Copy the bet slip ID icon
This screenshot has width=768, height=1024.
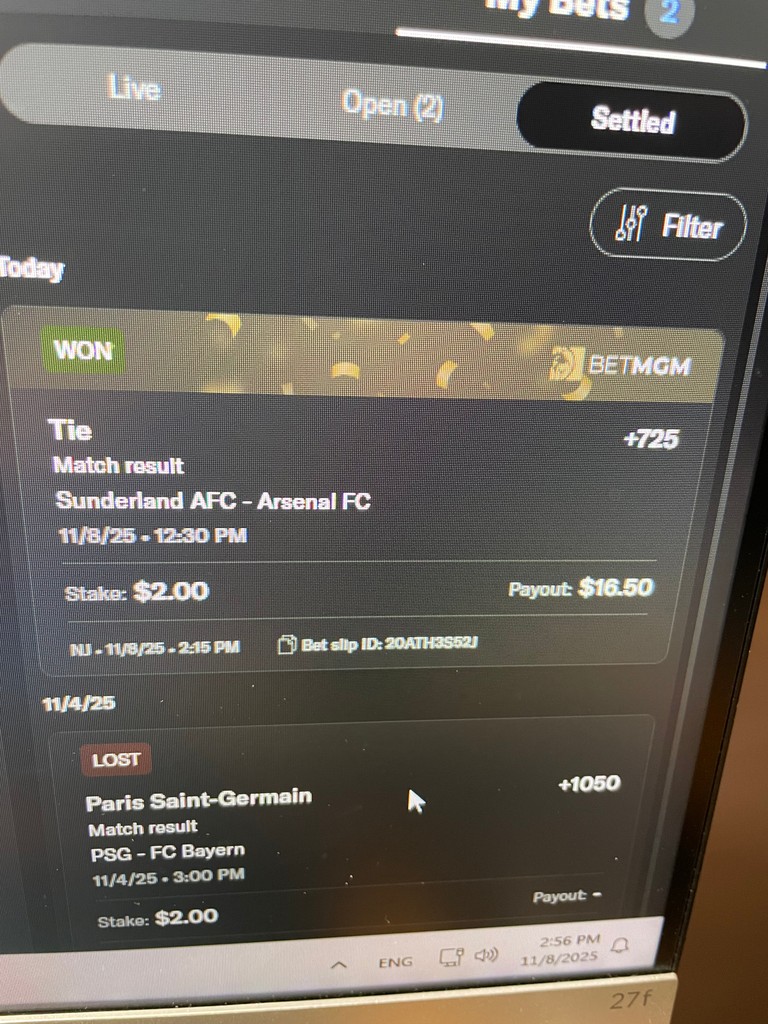click(x=287, y=645)
